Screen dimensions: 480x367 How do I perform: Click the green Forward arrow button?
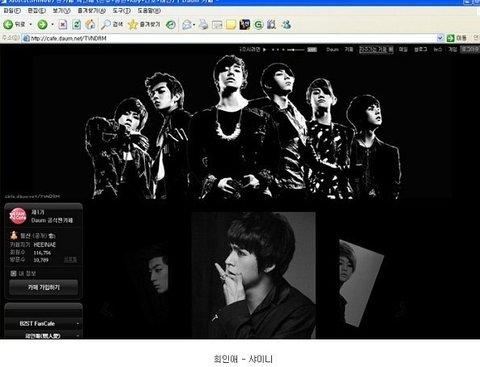[x=42, y=24]
